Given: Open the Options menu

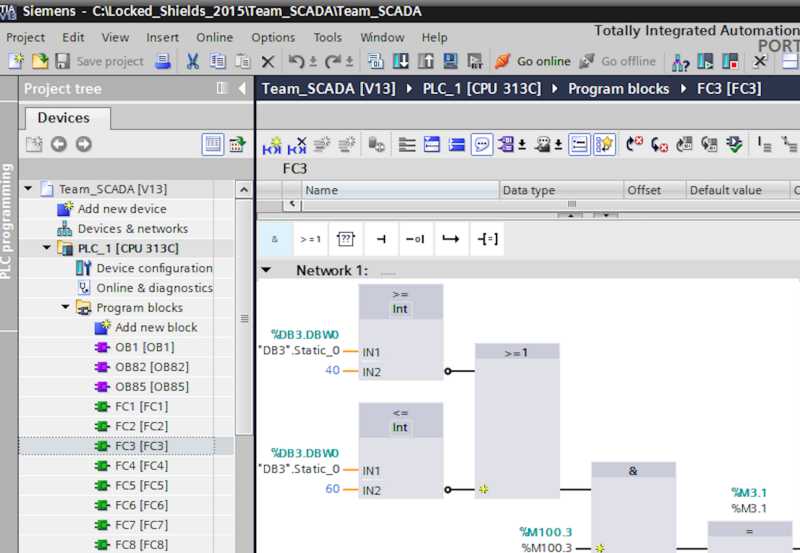Looking at the screenshot, I should (x=273, y=37).
